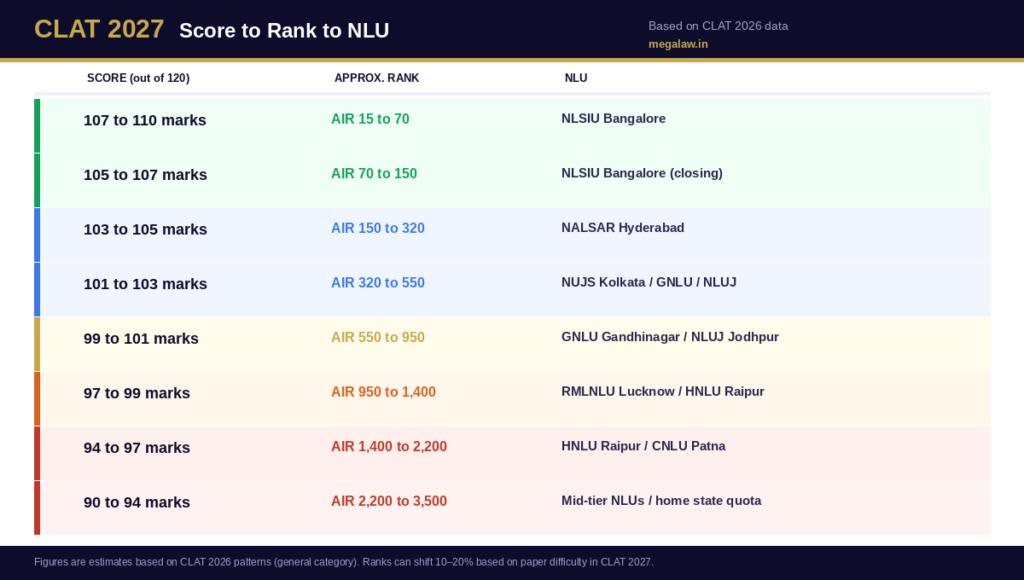1024x580 pixels.
Task: Select '90 to 94 marks' cell
Action: coord(136,502)
